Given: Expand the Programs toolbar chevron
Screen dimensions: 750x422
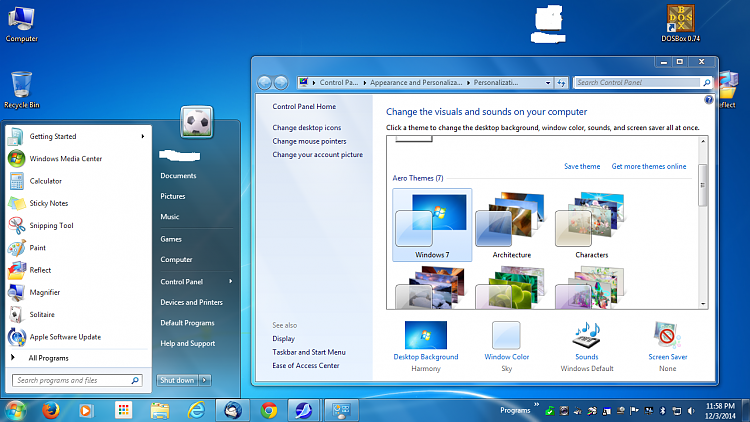Looking at the screenshot, I should tap(536, 405).
